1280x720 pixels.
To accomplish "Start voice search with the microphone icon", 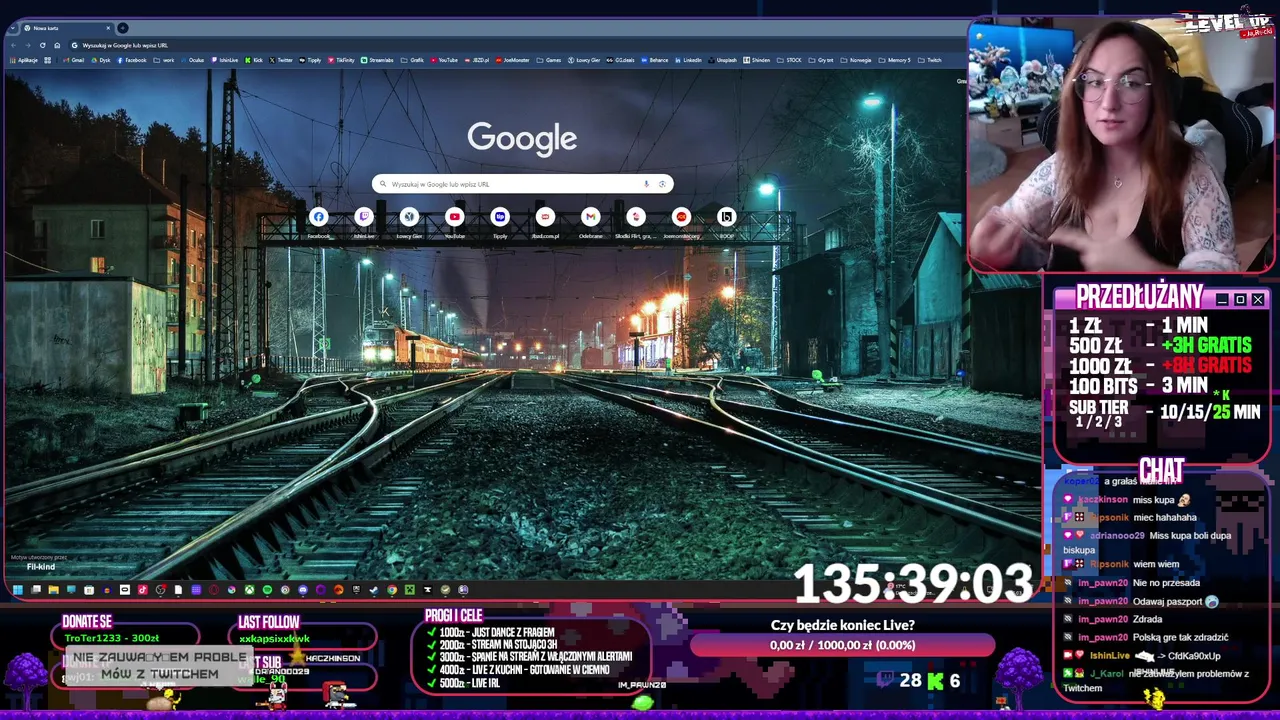I will [647, 184].
